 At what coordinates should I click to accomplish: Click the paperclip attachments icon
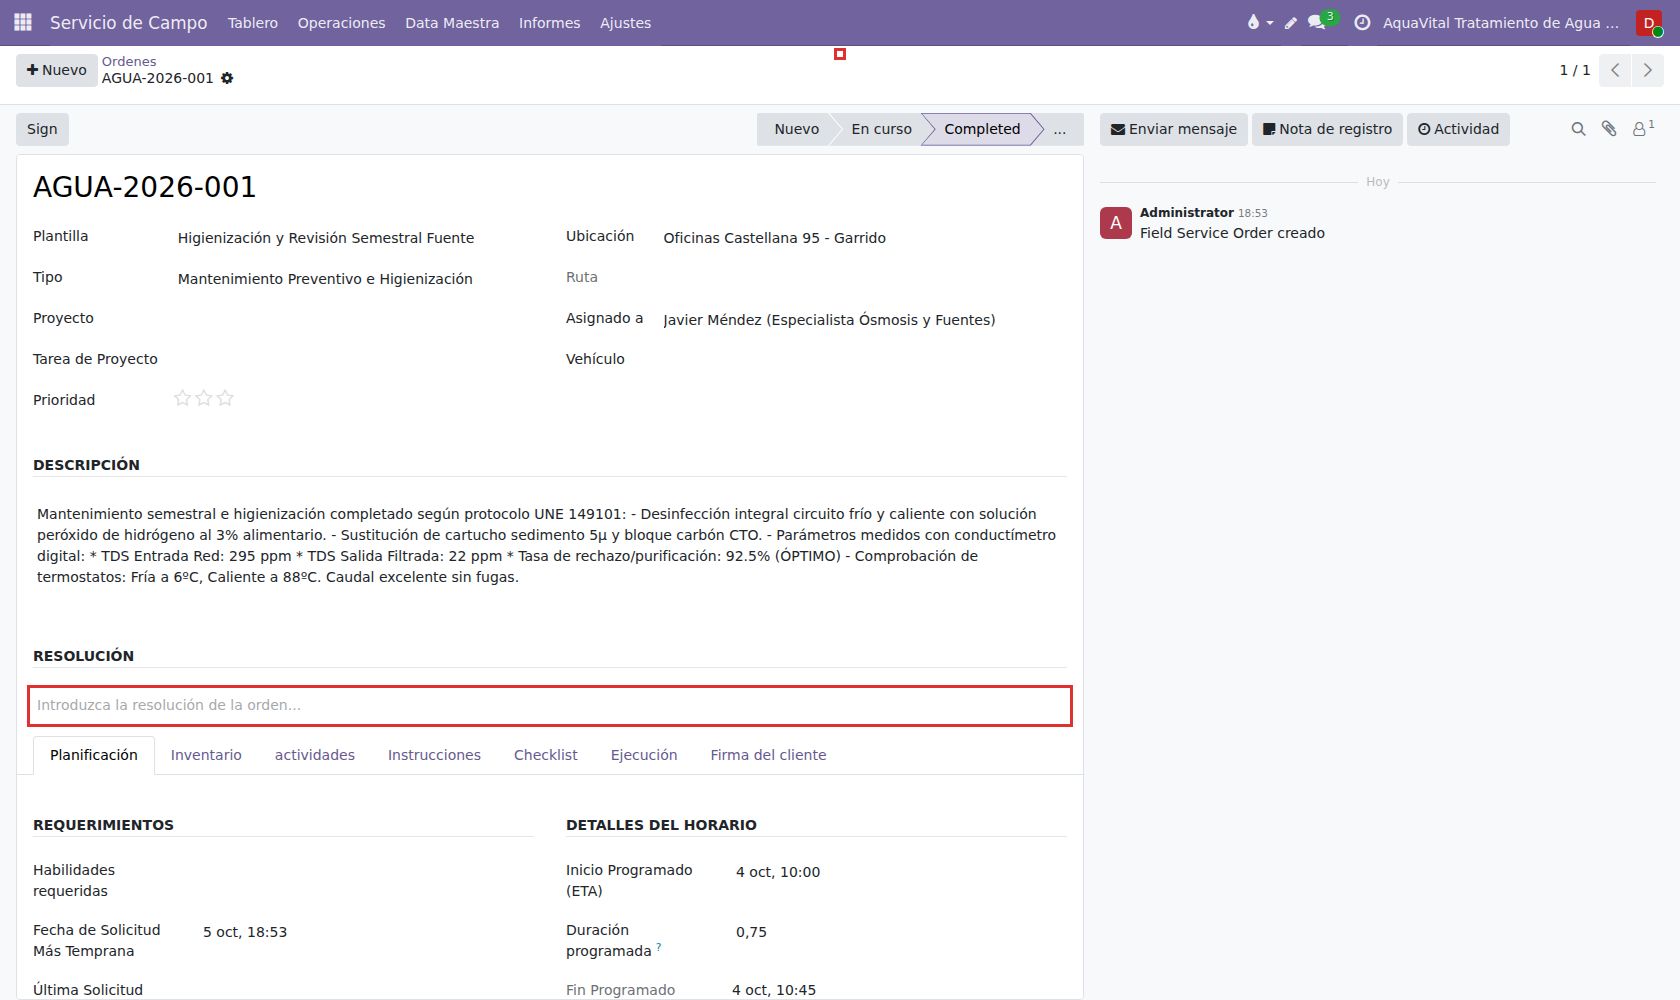point(1609,129)
